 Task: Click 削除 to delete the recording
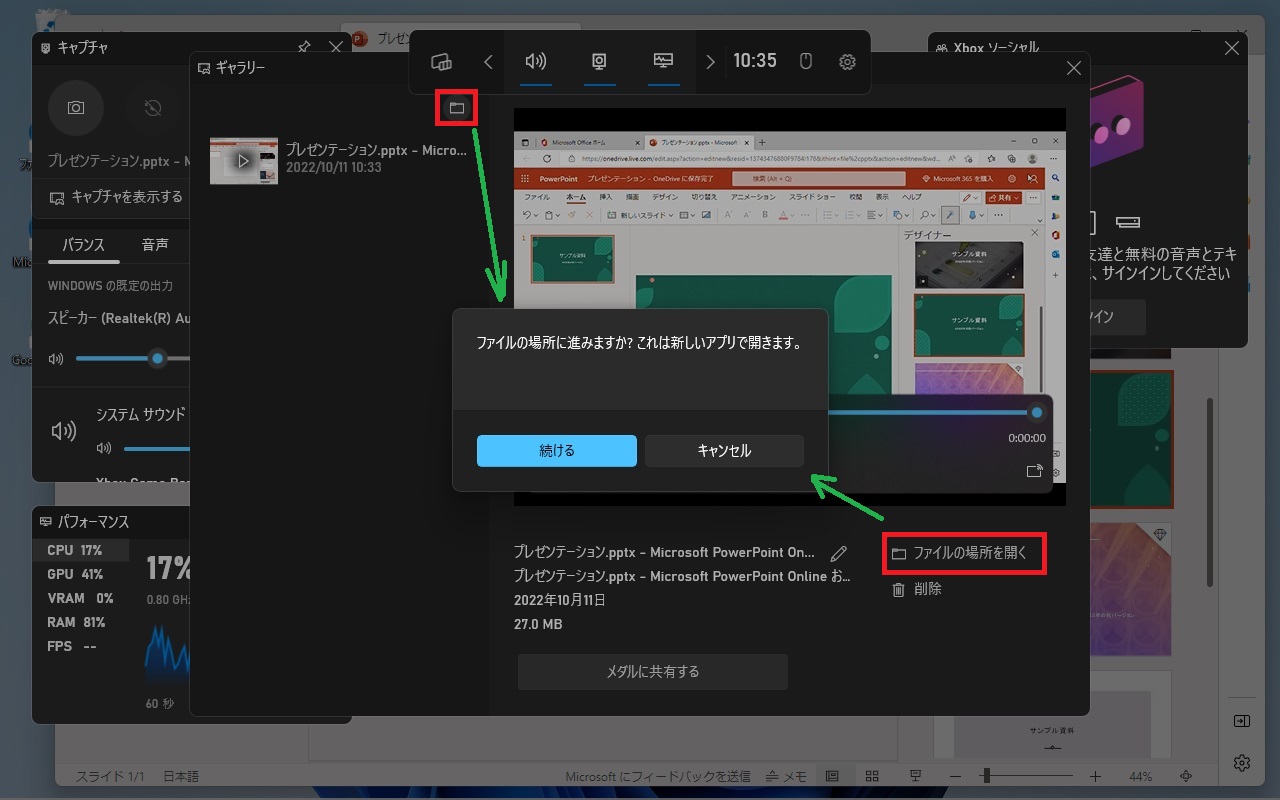click(x=917, y=589)
